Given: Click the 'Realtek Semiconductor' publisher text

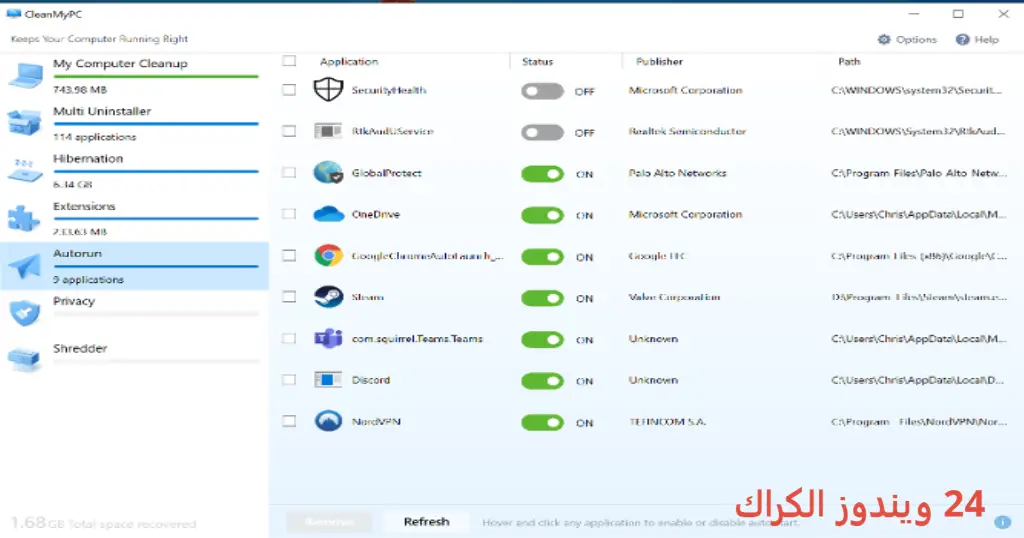Looking at the screenshot, I should (687, 131).
